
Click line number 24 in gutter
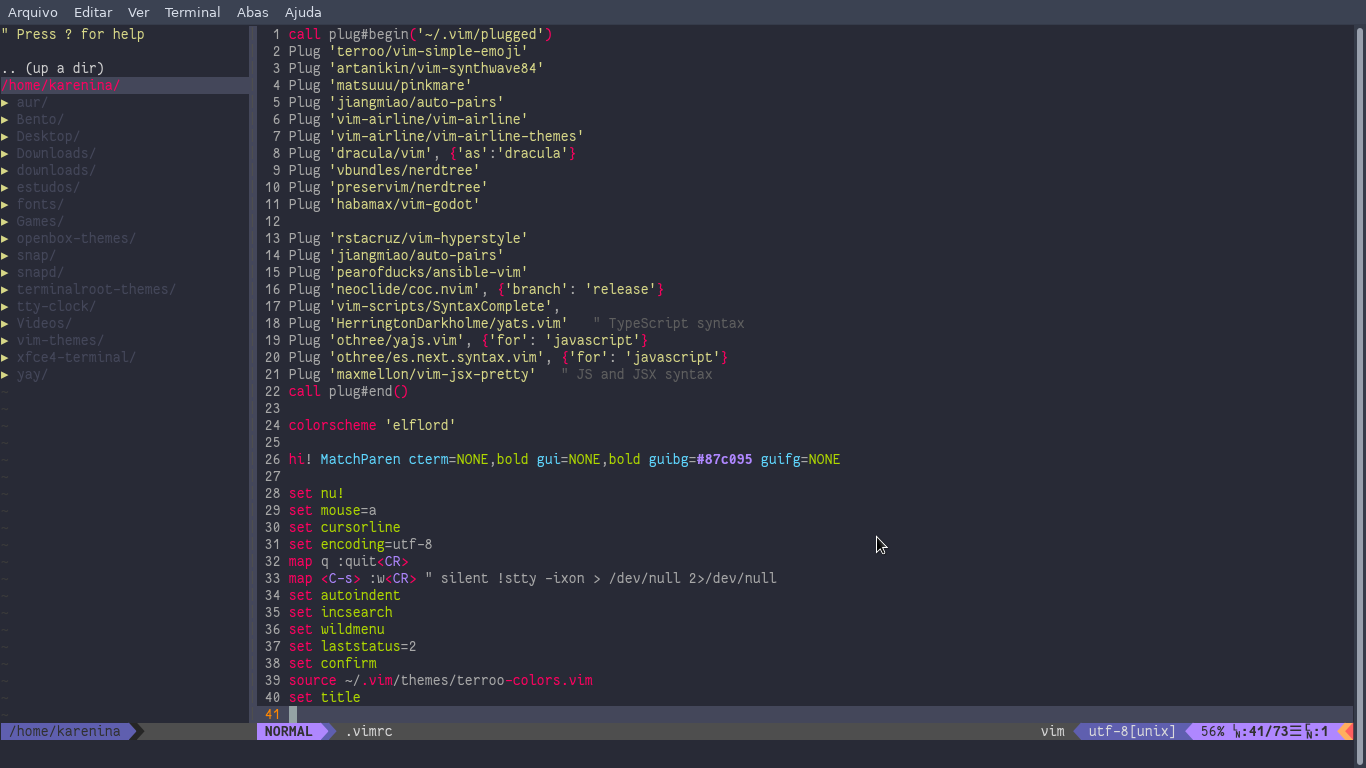[272, 425]
